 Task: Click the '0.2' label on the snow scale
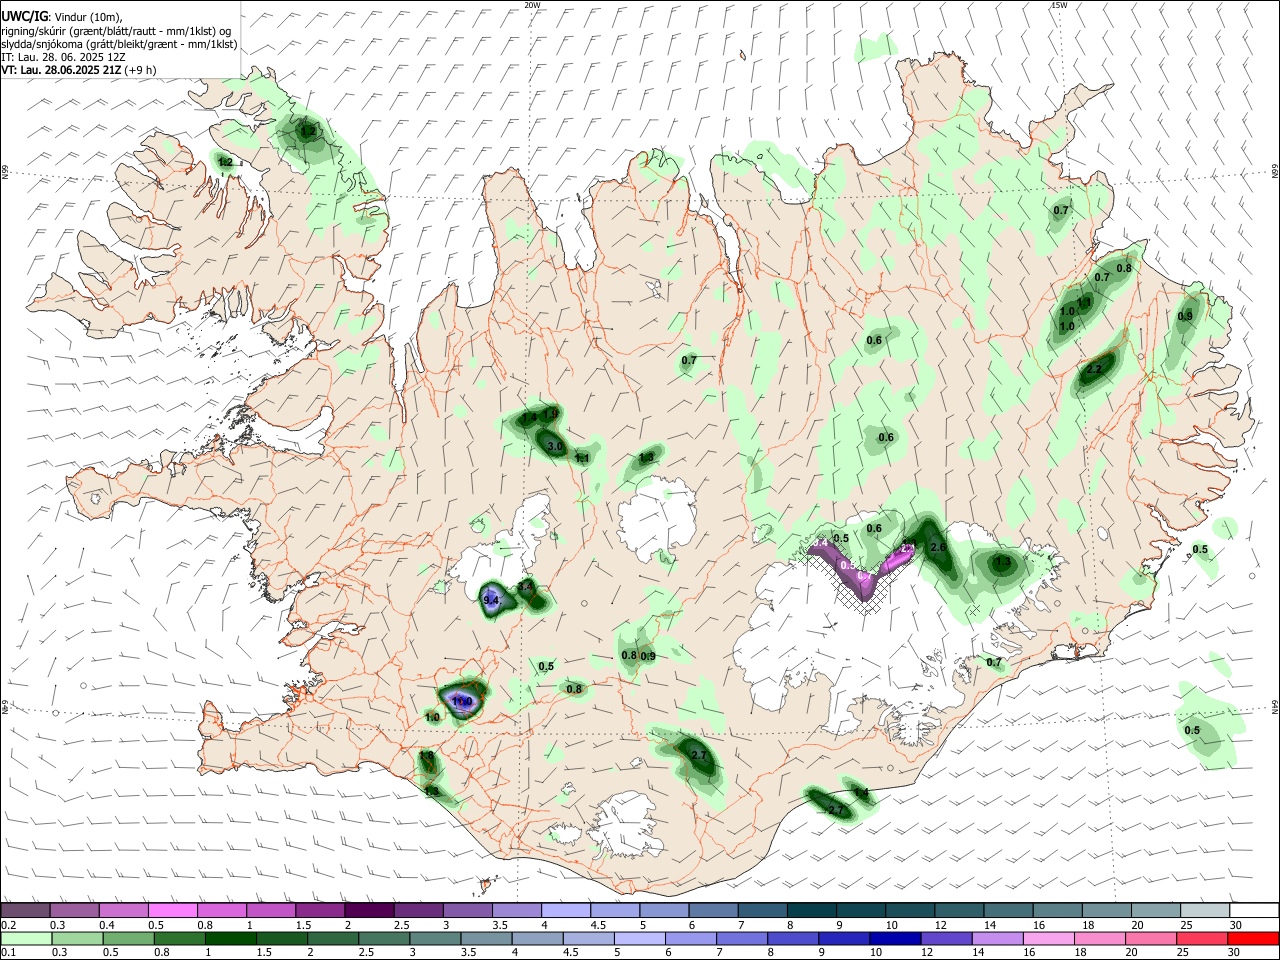8,925
